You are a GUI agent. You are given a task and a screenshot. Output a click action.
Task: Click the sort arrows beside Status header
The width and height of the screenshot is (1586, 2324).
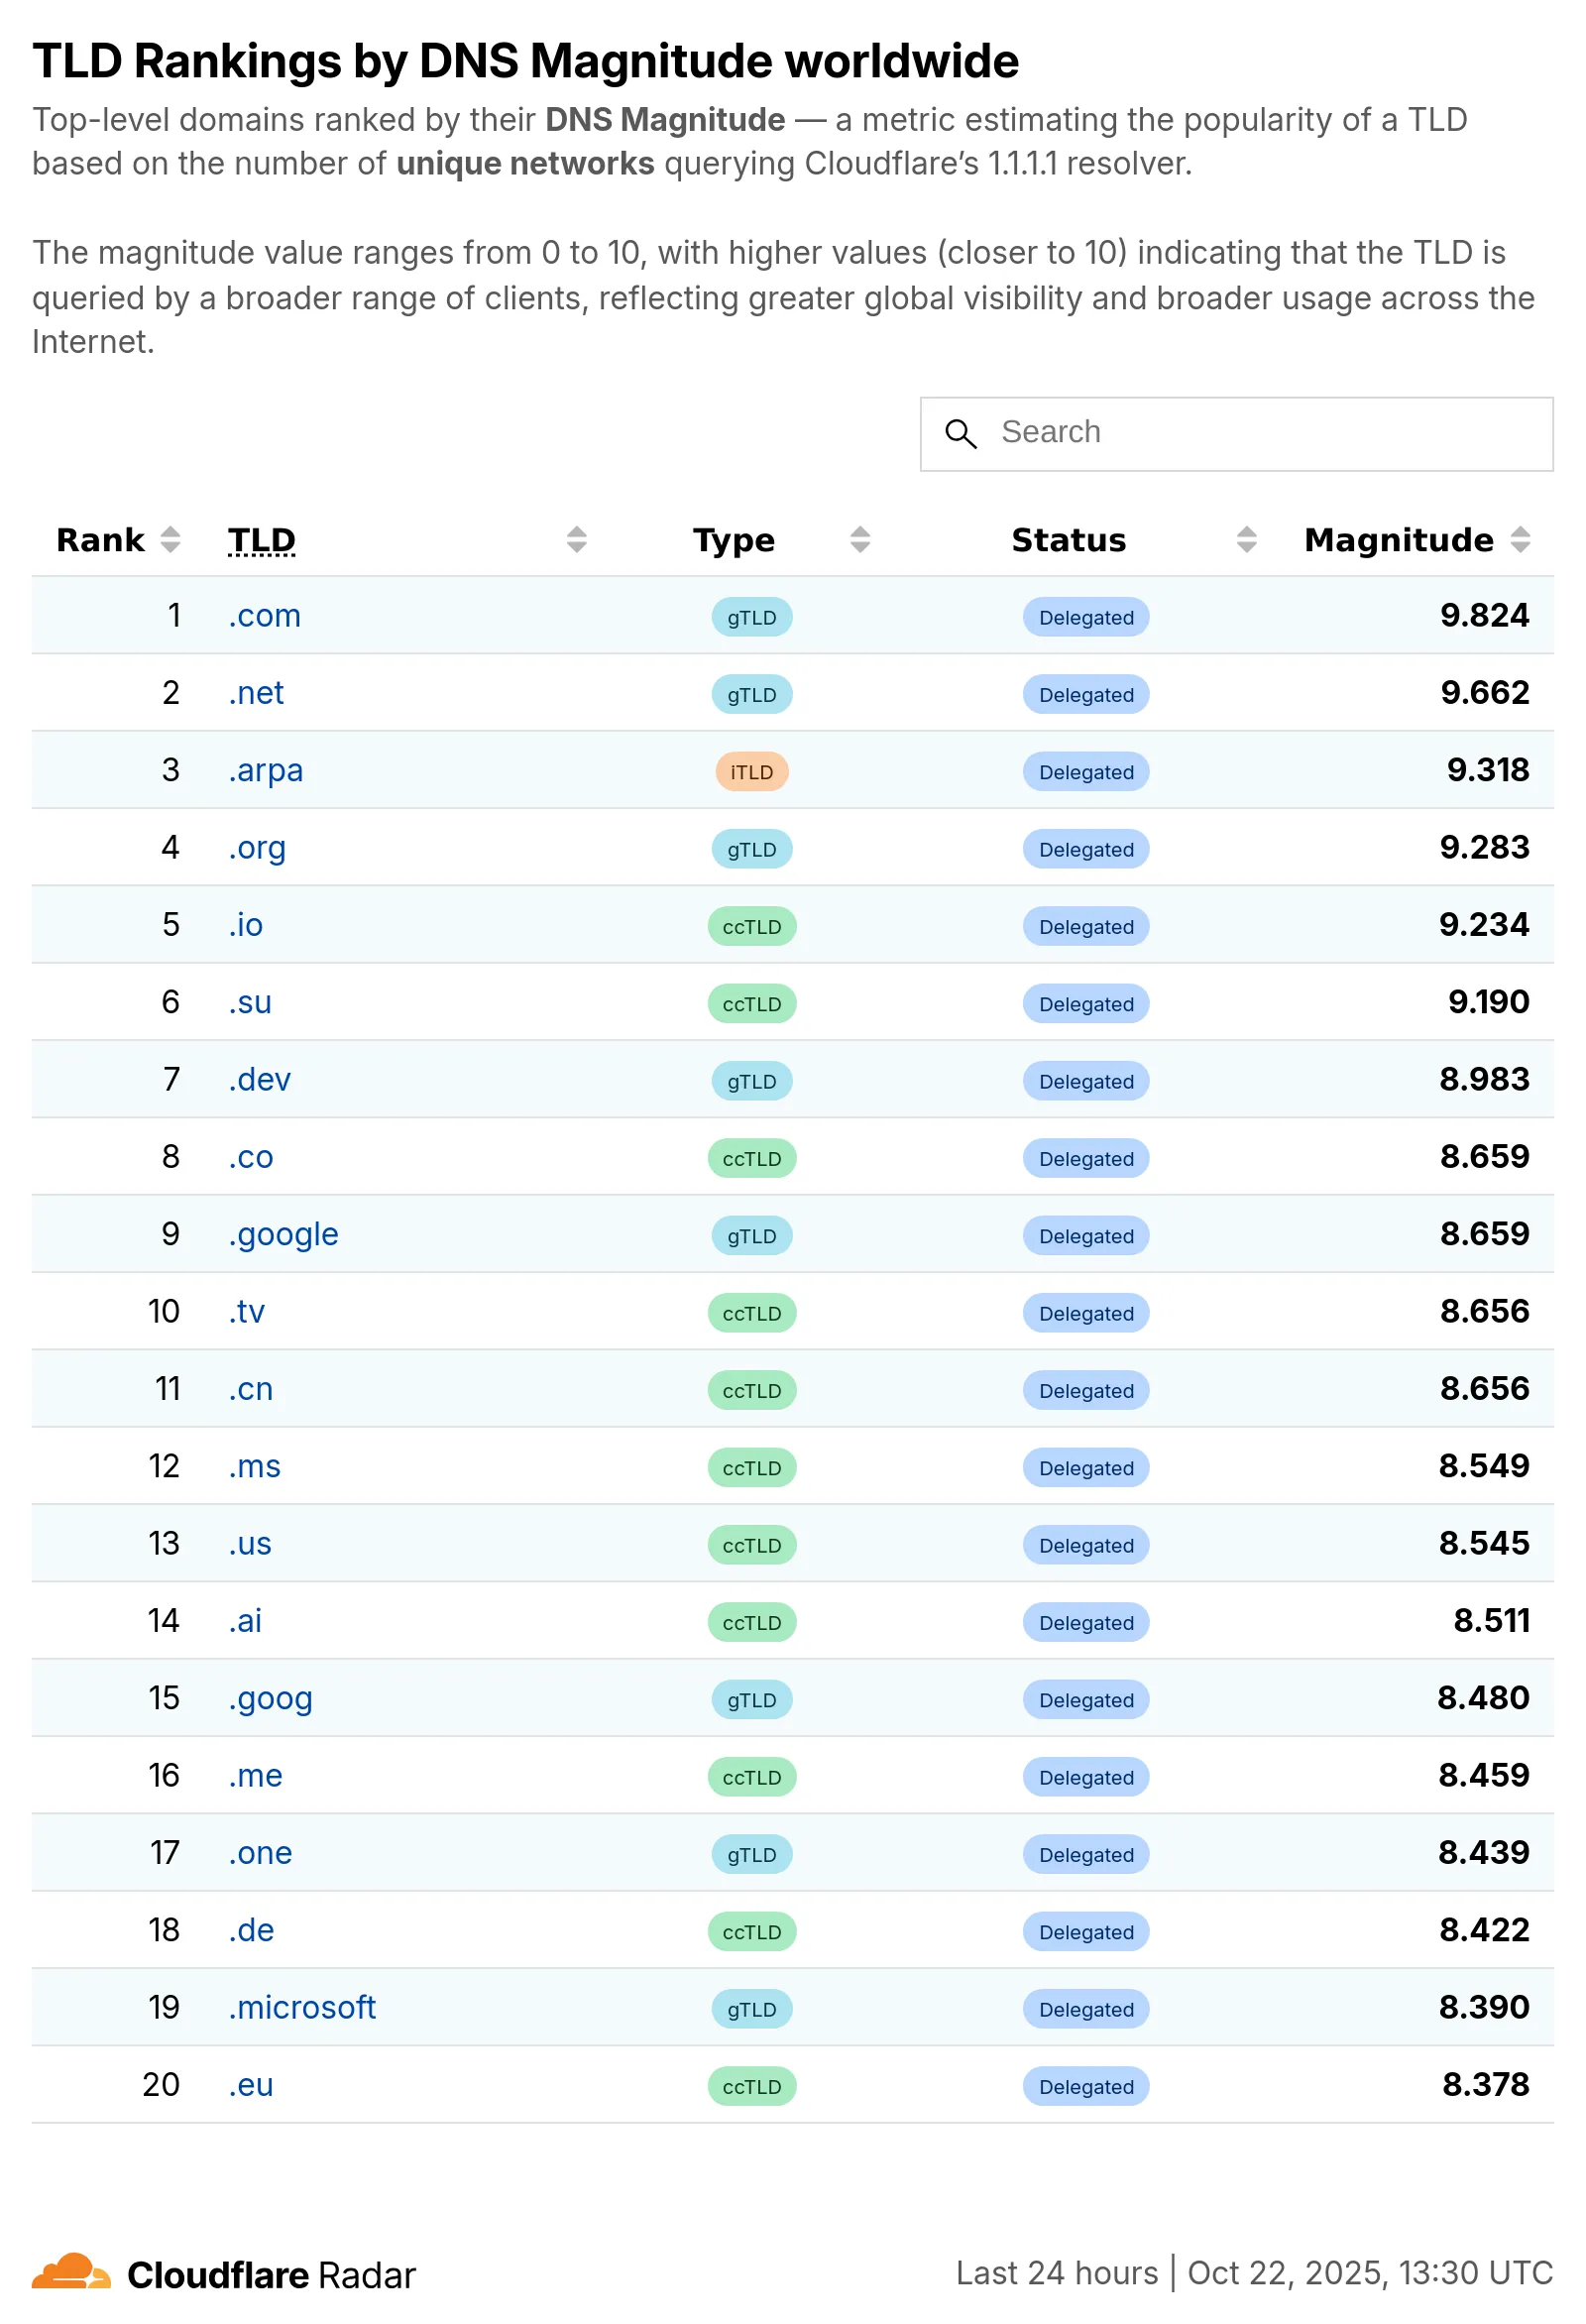[1245, 539]
